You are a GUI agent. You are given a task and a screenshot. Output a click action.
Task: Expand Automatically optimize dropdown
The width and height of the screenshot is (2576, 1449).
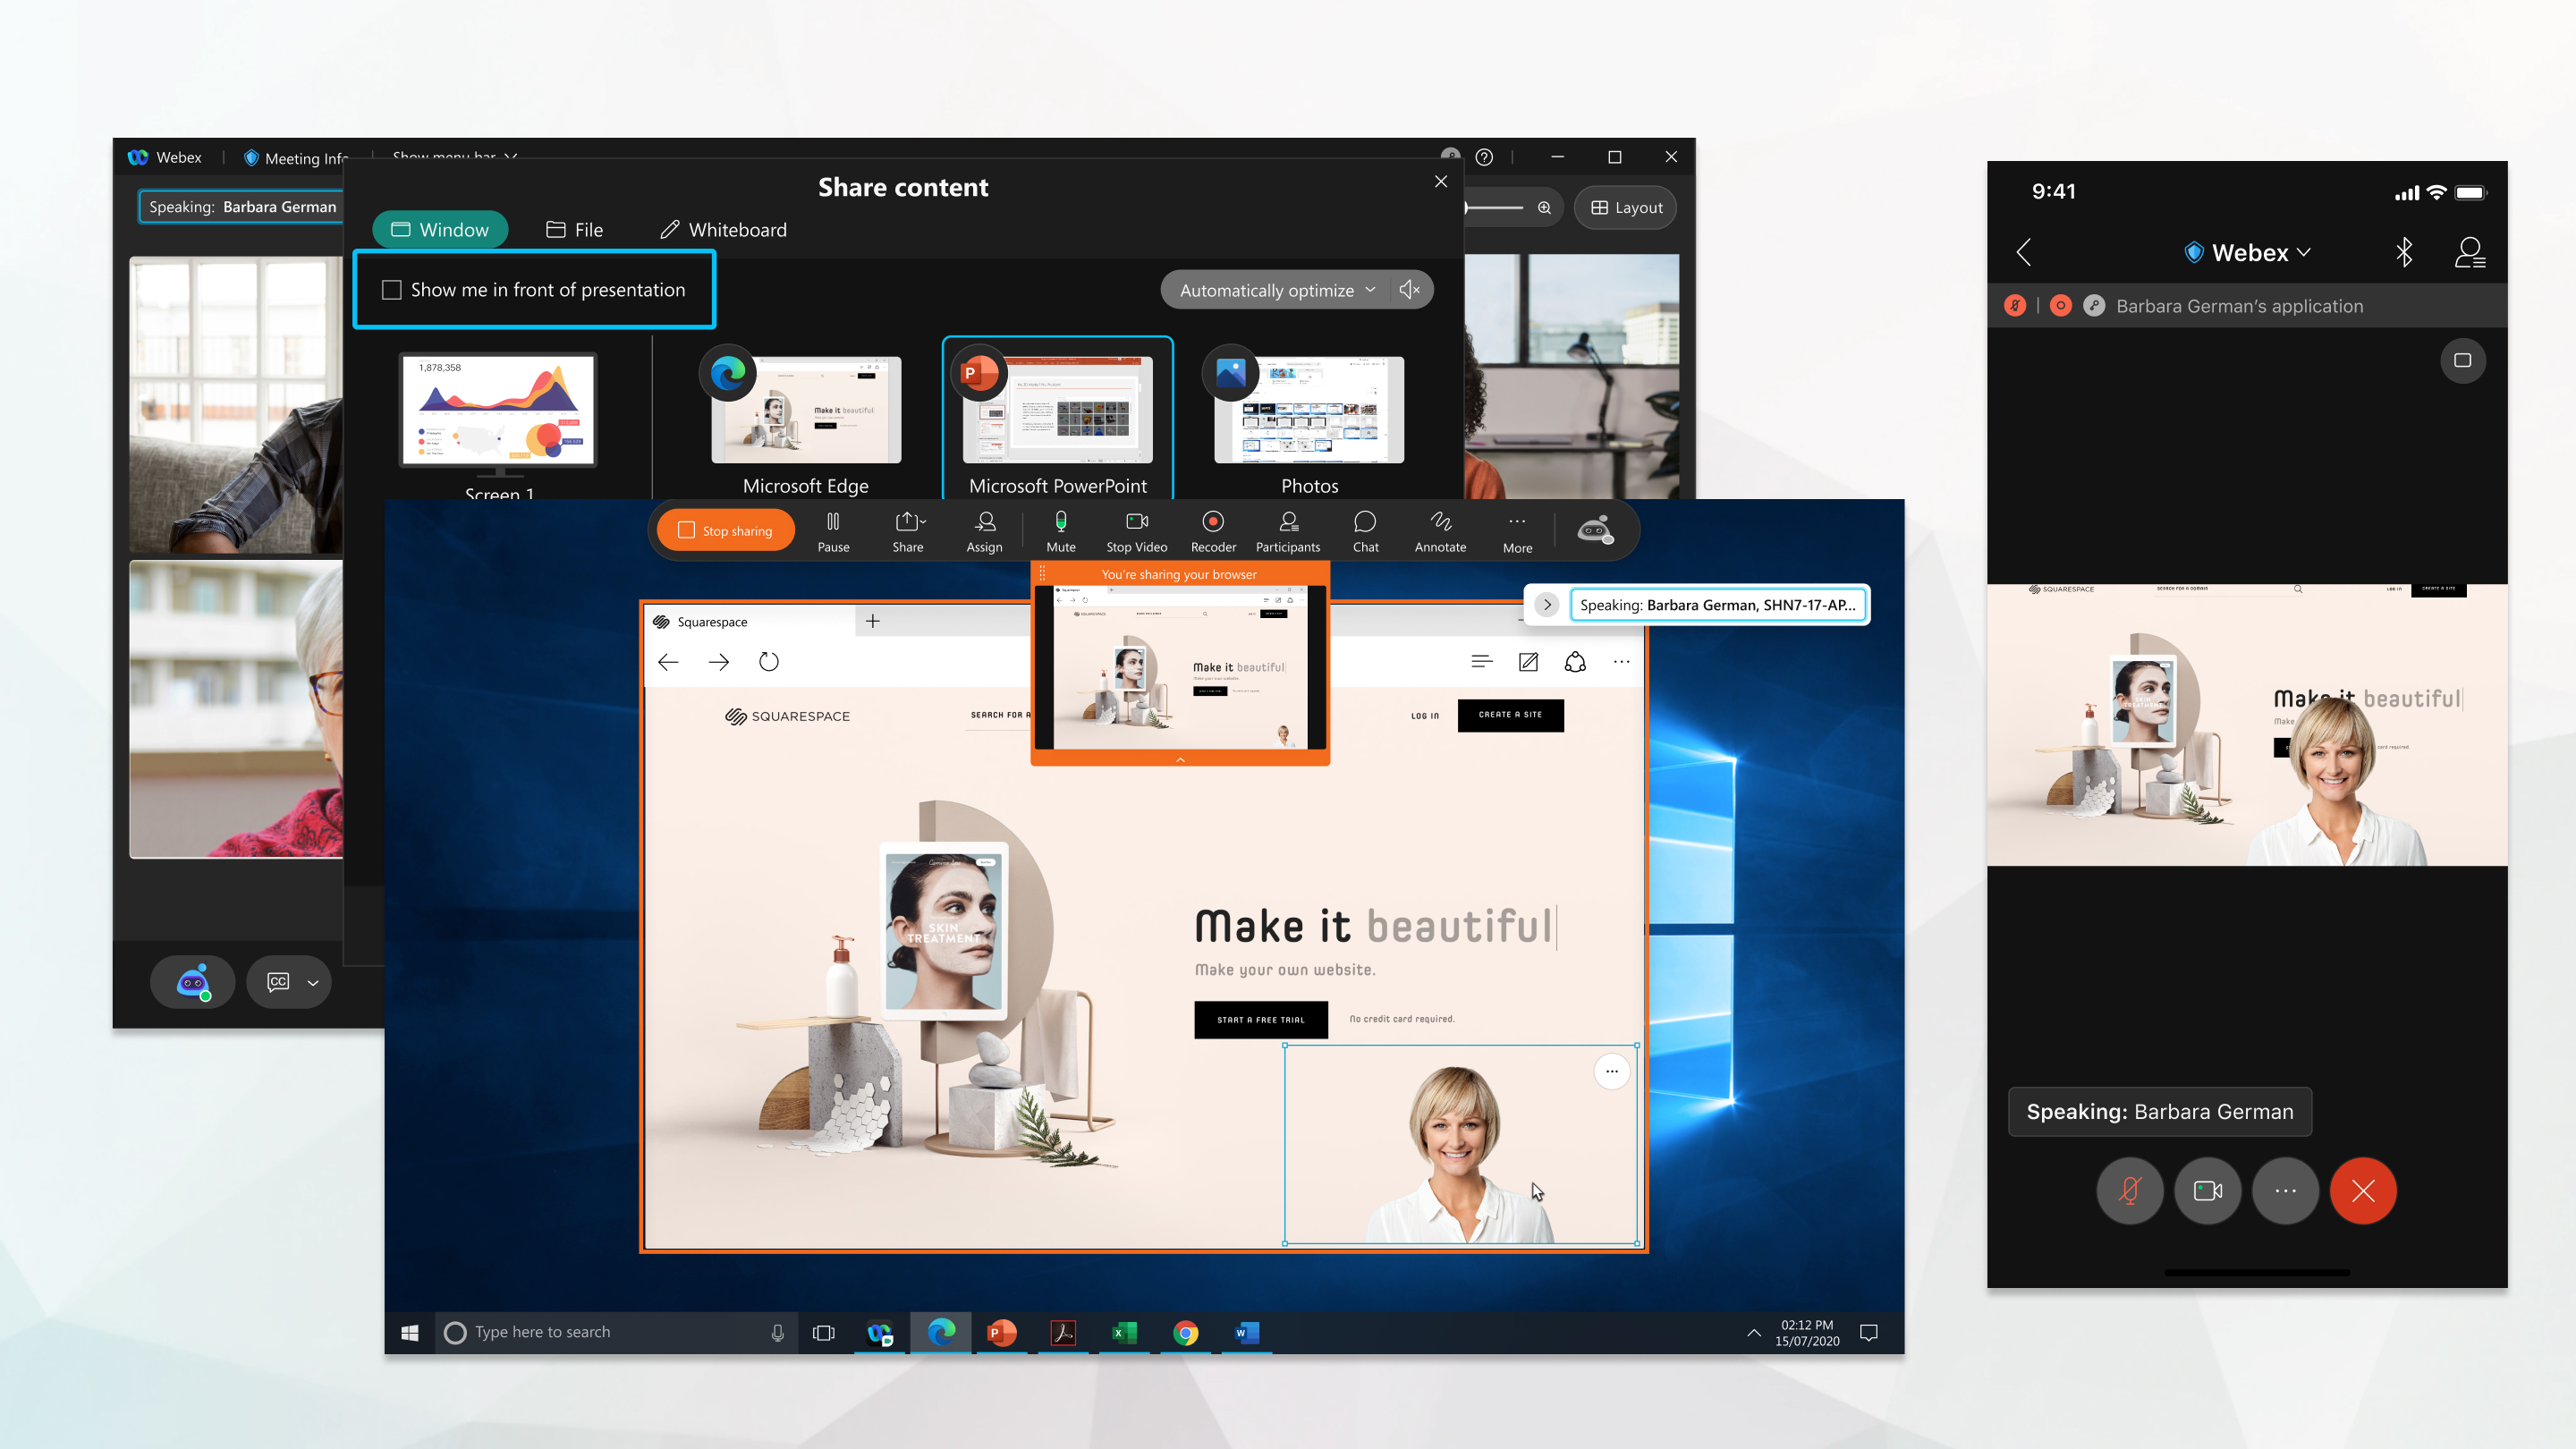tap(1371, 290)
